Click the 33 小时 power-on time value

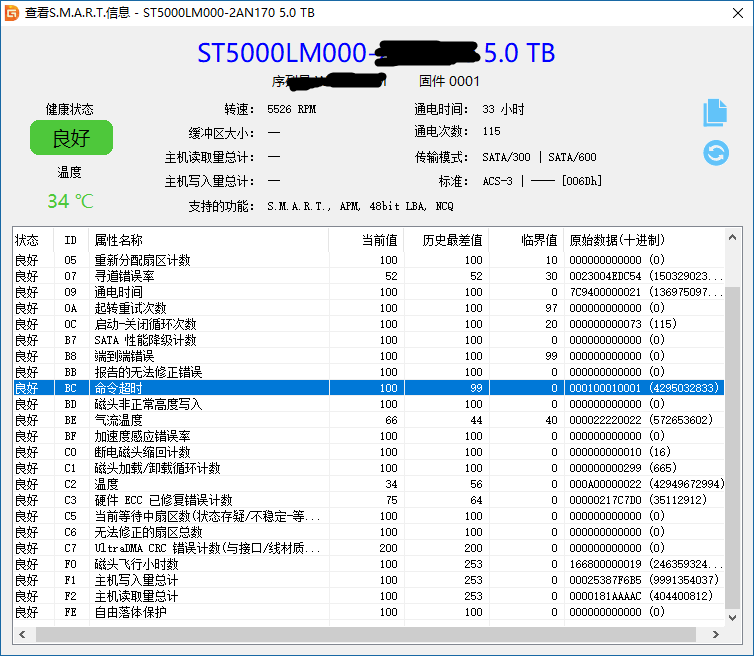503,109
